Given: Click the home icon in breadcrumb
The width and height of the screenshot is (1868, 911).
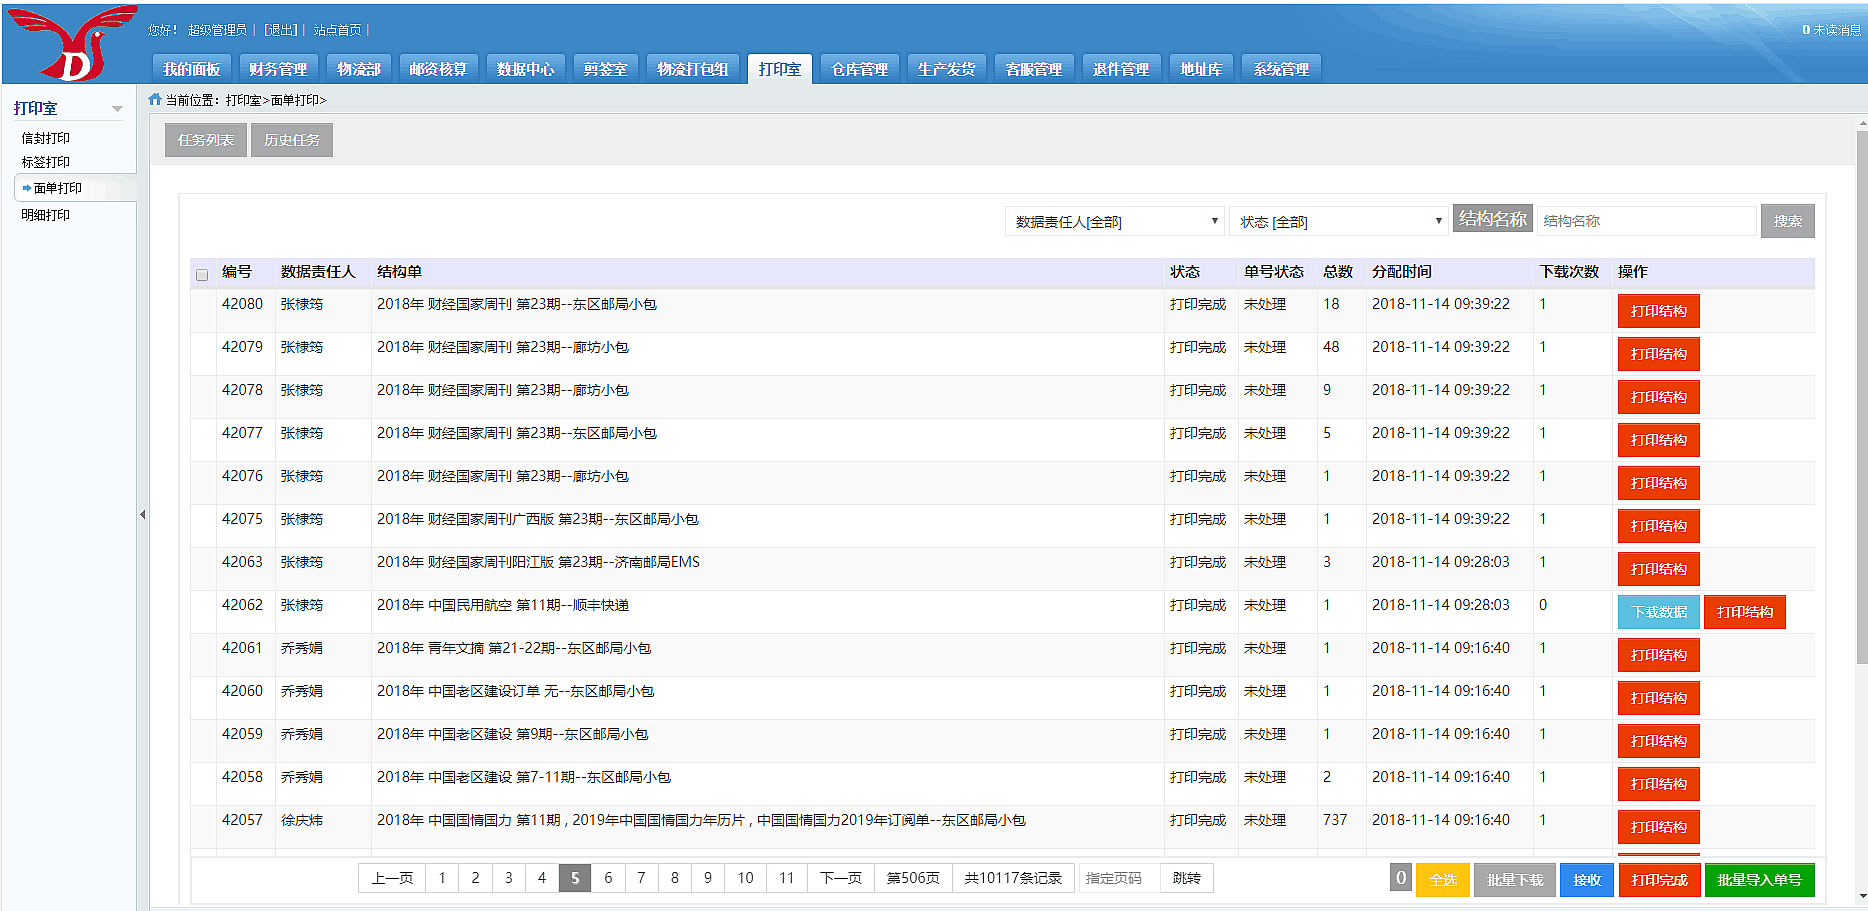Looking at the screenshot, I should pos(155,99).
